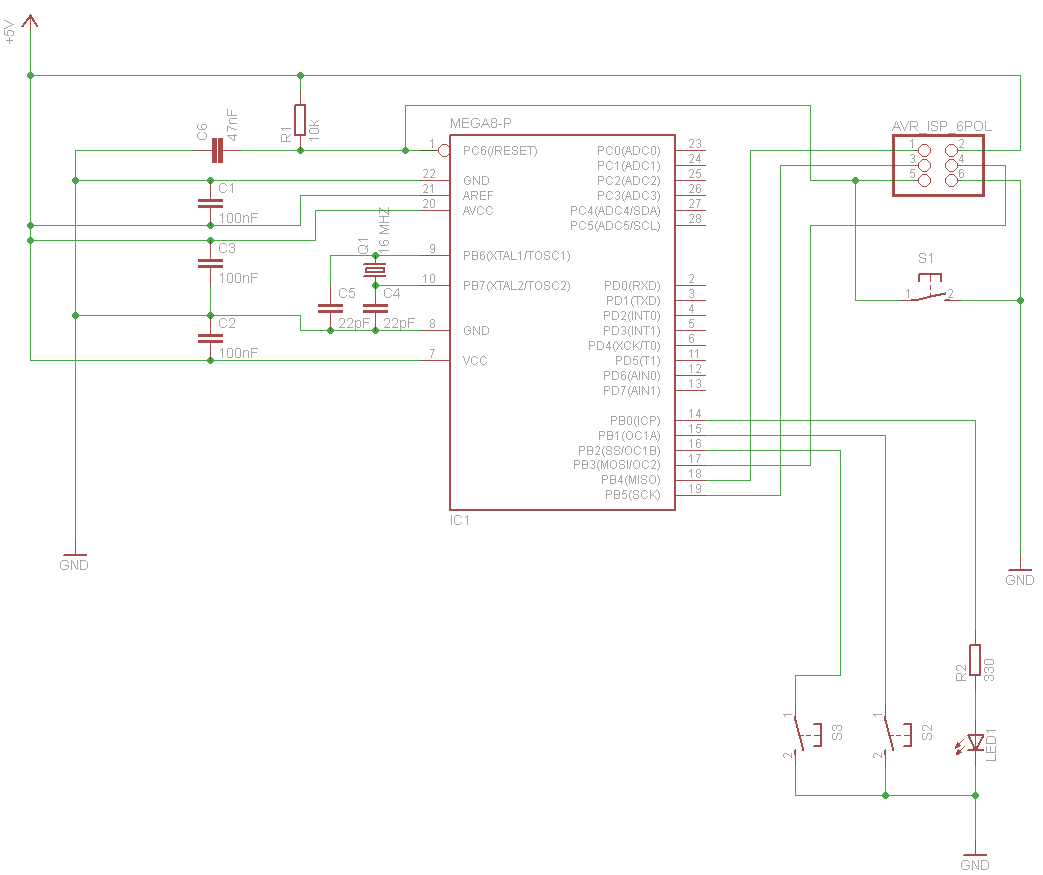This screenshot has height=875, width=1043.
Task: Click the PD0(RXD) pin label
Action: pyautogui.click(x=632, y=285)
